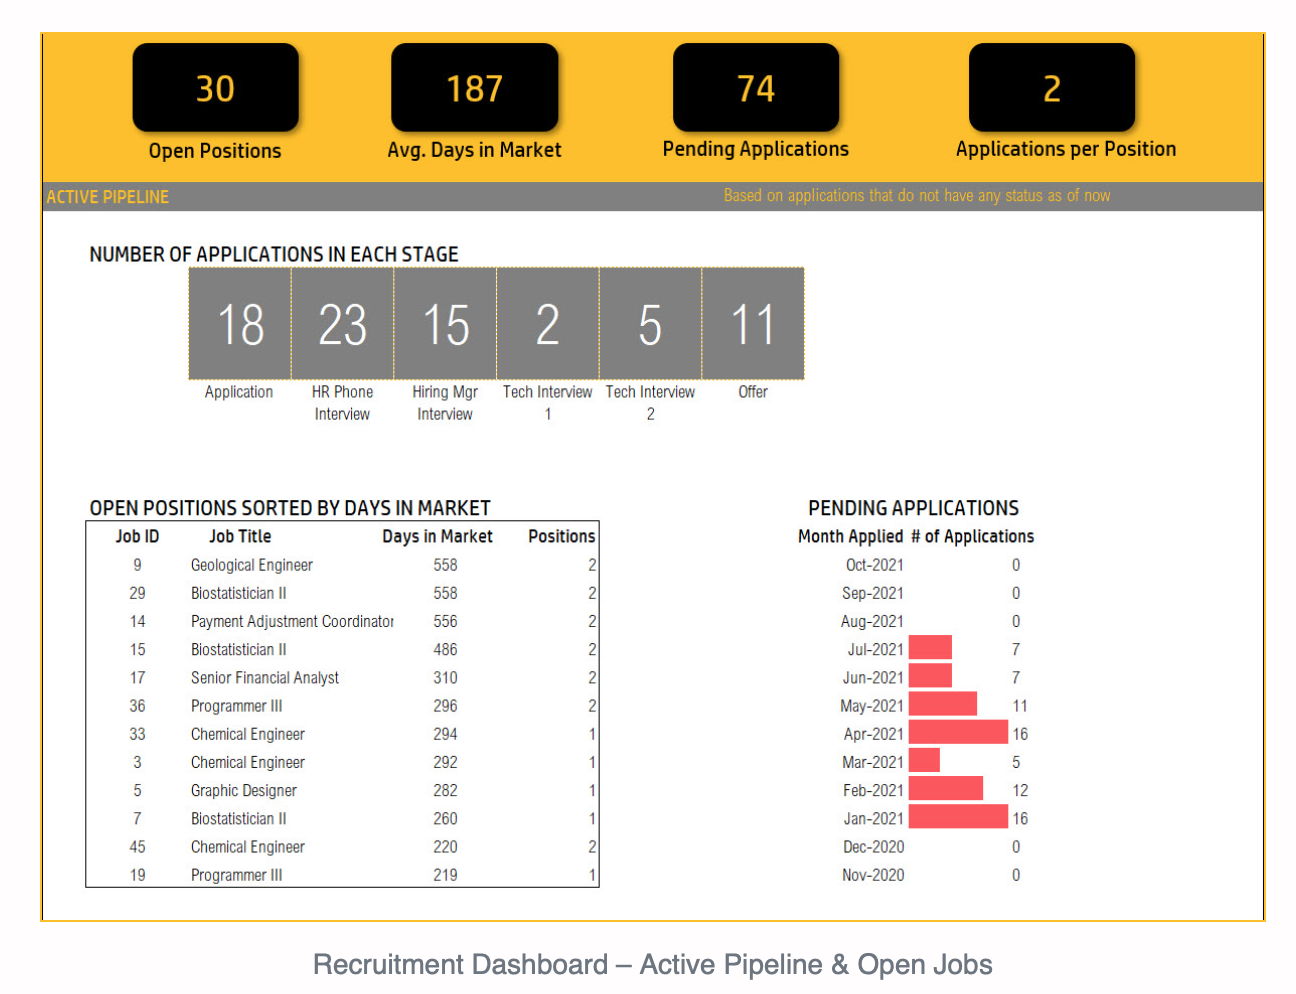Click the Recruitment Dashboard caption text
1296x994 pixels.
(x=653, y=964)
